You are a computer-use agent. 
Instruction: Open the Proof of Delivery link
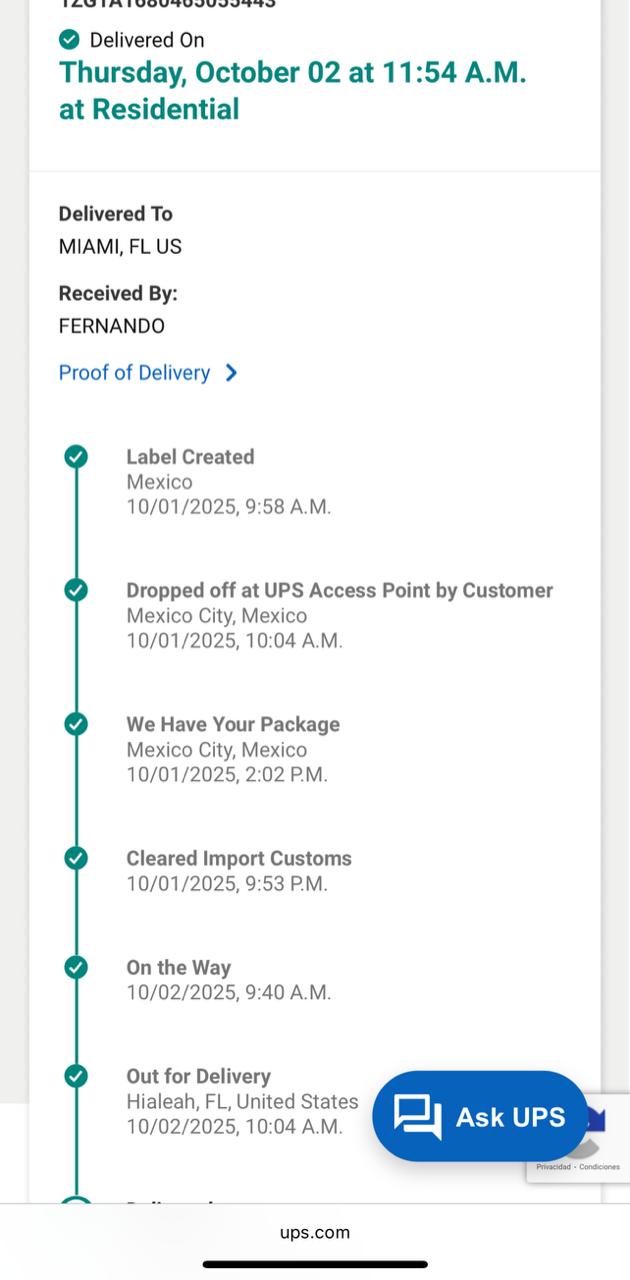(134, 373)
